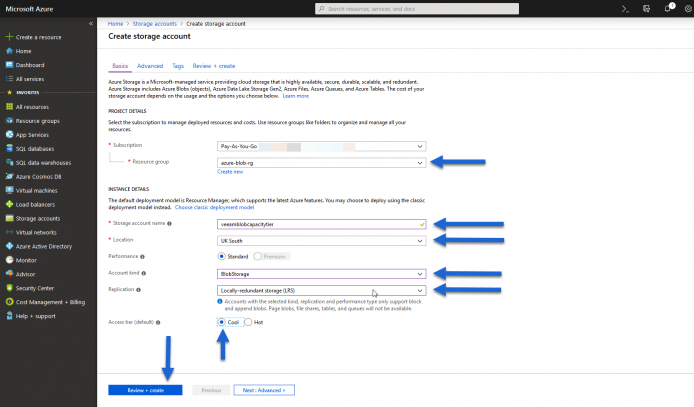The height and width of the screenshot is (407, 694).
Task: Choose the Cool access tier option
Action: pyautogui.click(x=221, y=322)
